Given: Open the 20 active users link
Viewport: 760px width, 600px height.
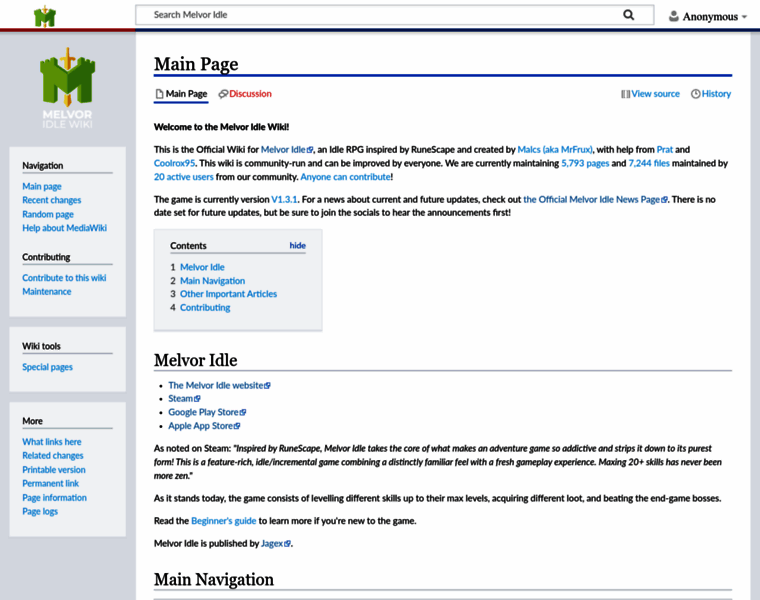Looking at the screenshot, I should click(x=184, y=177).
